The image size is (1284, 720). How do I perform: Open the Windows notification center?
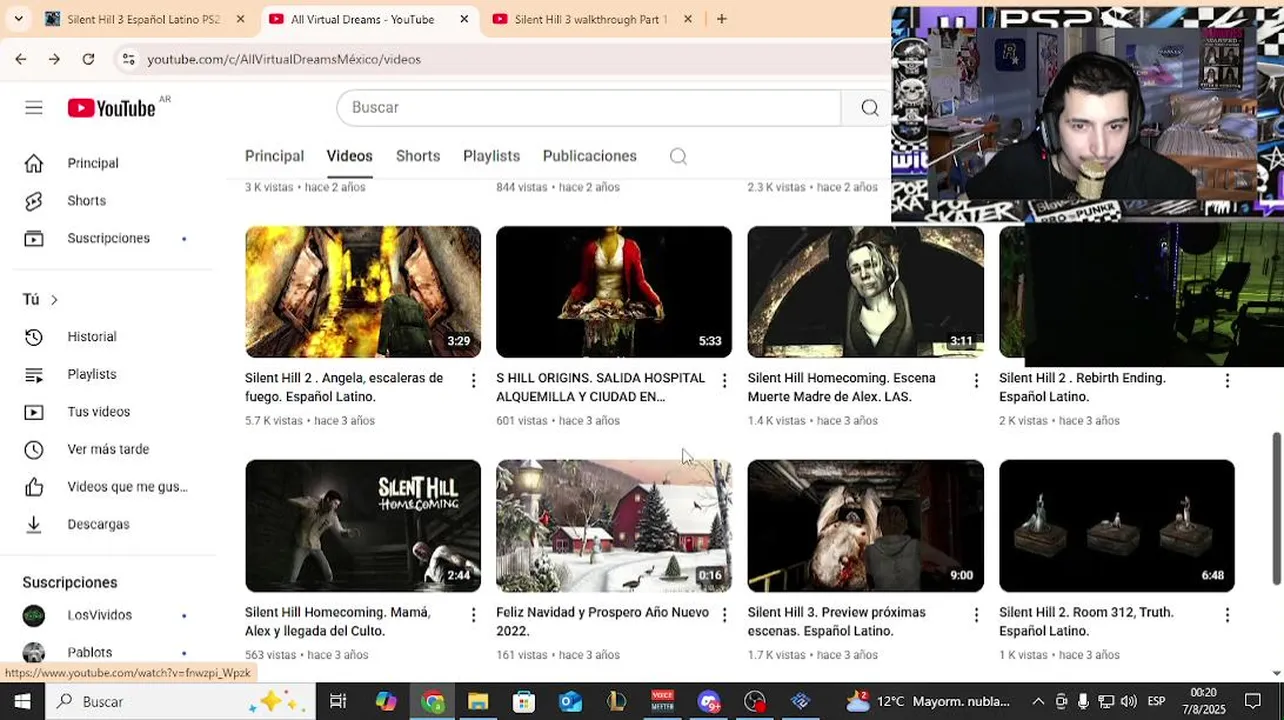click(x=1253, y=702)
